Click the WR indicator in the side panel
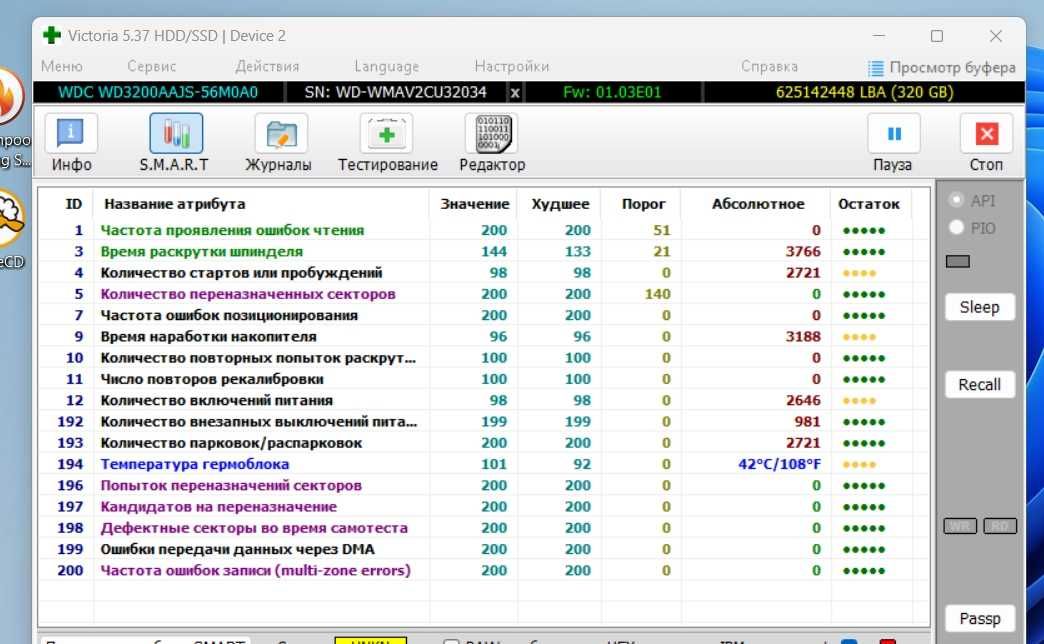 [960, 526]
